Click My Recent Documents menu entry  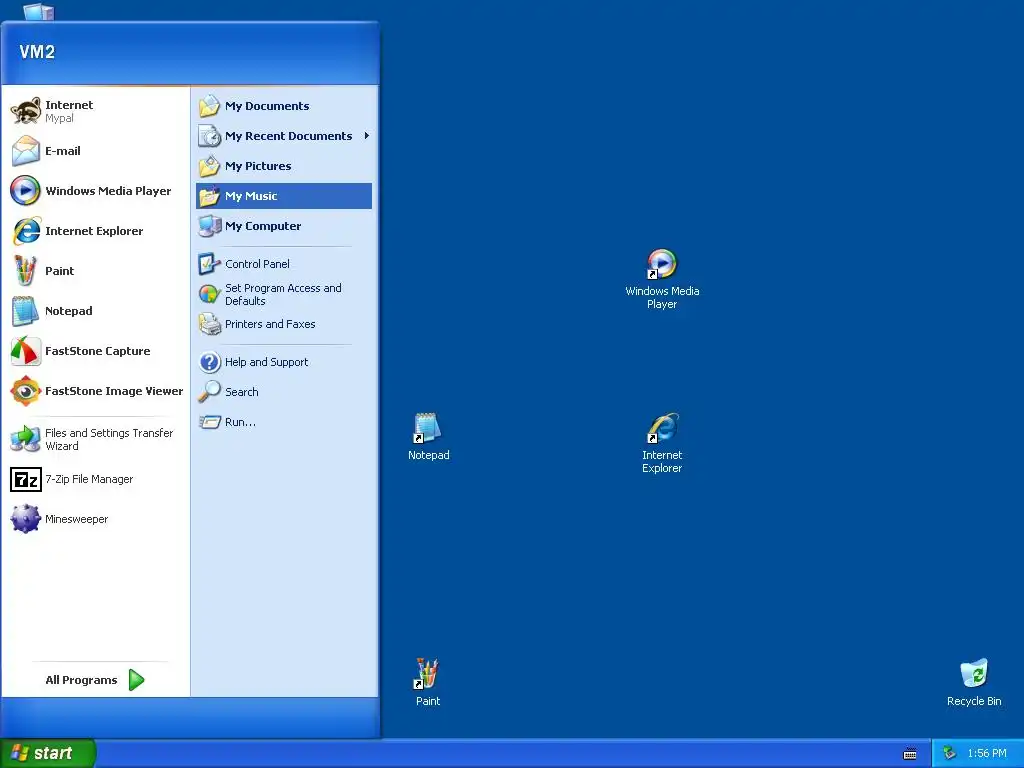283,136
